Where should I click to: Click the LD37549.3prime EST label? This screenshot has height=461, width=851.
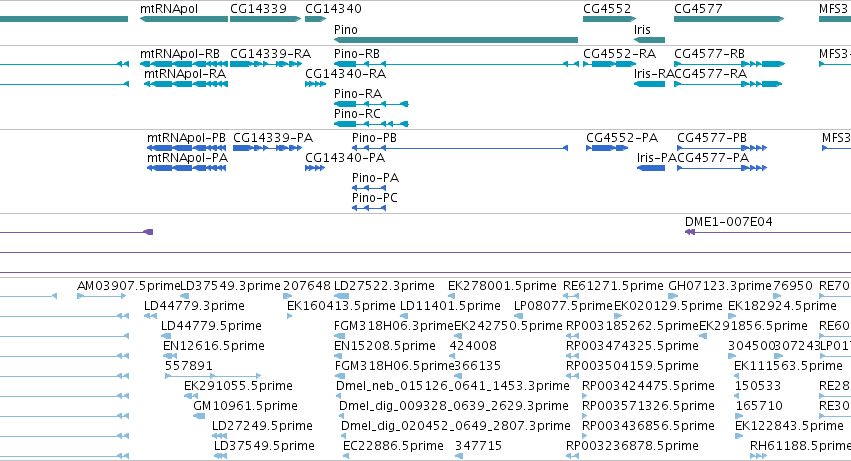[x=230, y=286]
